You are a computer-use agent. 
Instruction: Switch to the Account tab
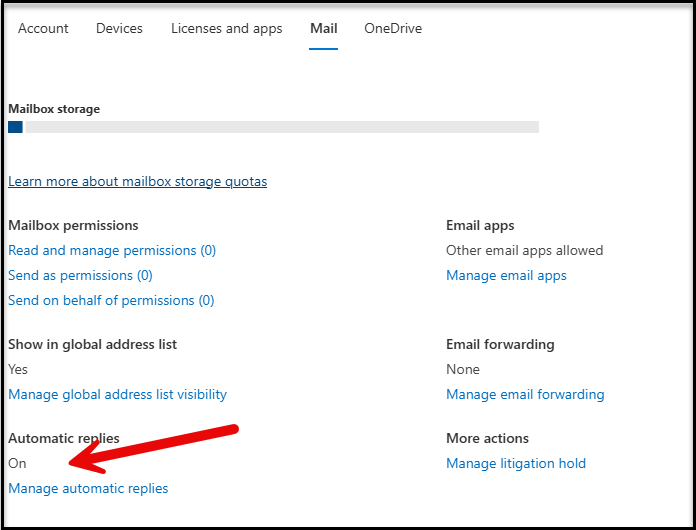click(x=43, y=28)
